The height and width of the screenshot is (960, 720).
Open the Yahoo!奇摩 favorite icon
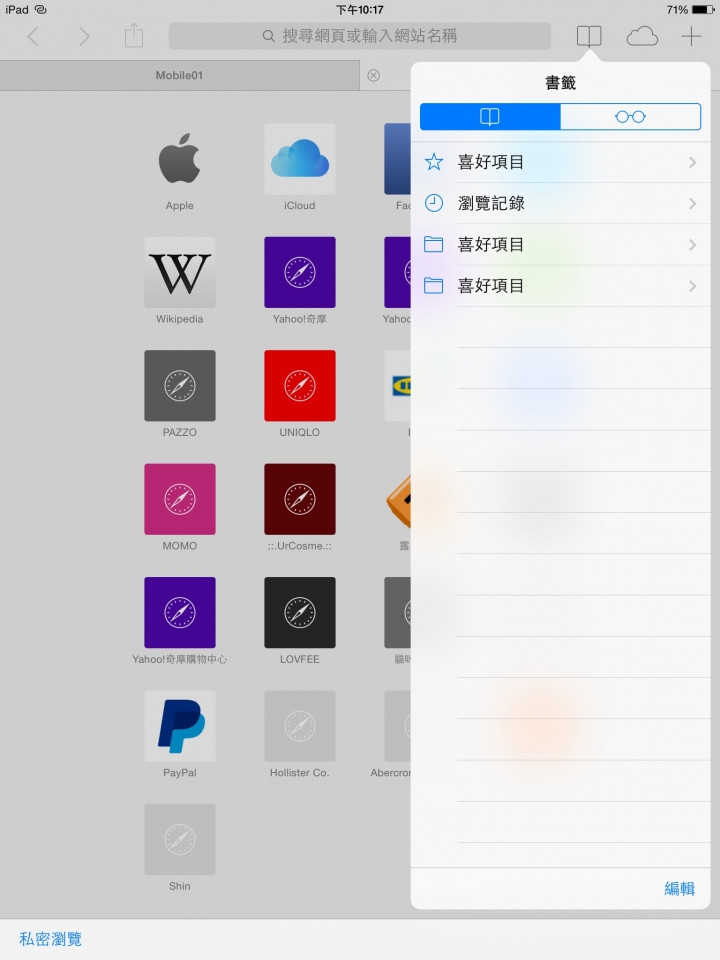tap(299, 272)
